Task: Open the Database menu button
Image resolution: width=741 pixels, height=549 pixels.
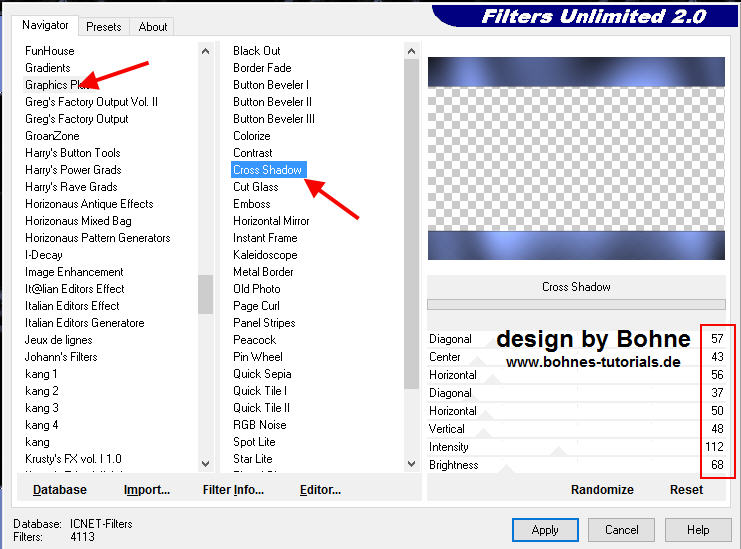Action: 60,490
